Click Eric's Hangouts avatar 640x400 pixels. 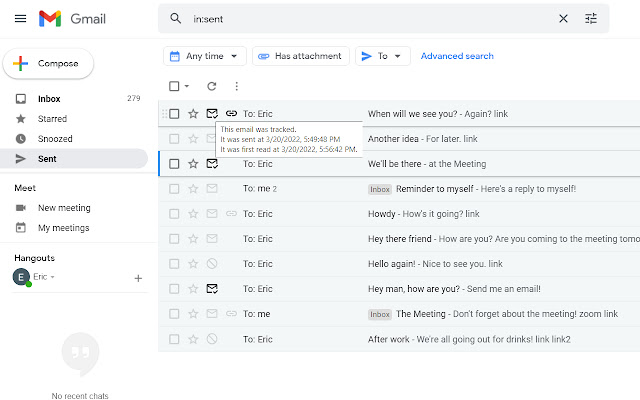21,277
